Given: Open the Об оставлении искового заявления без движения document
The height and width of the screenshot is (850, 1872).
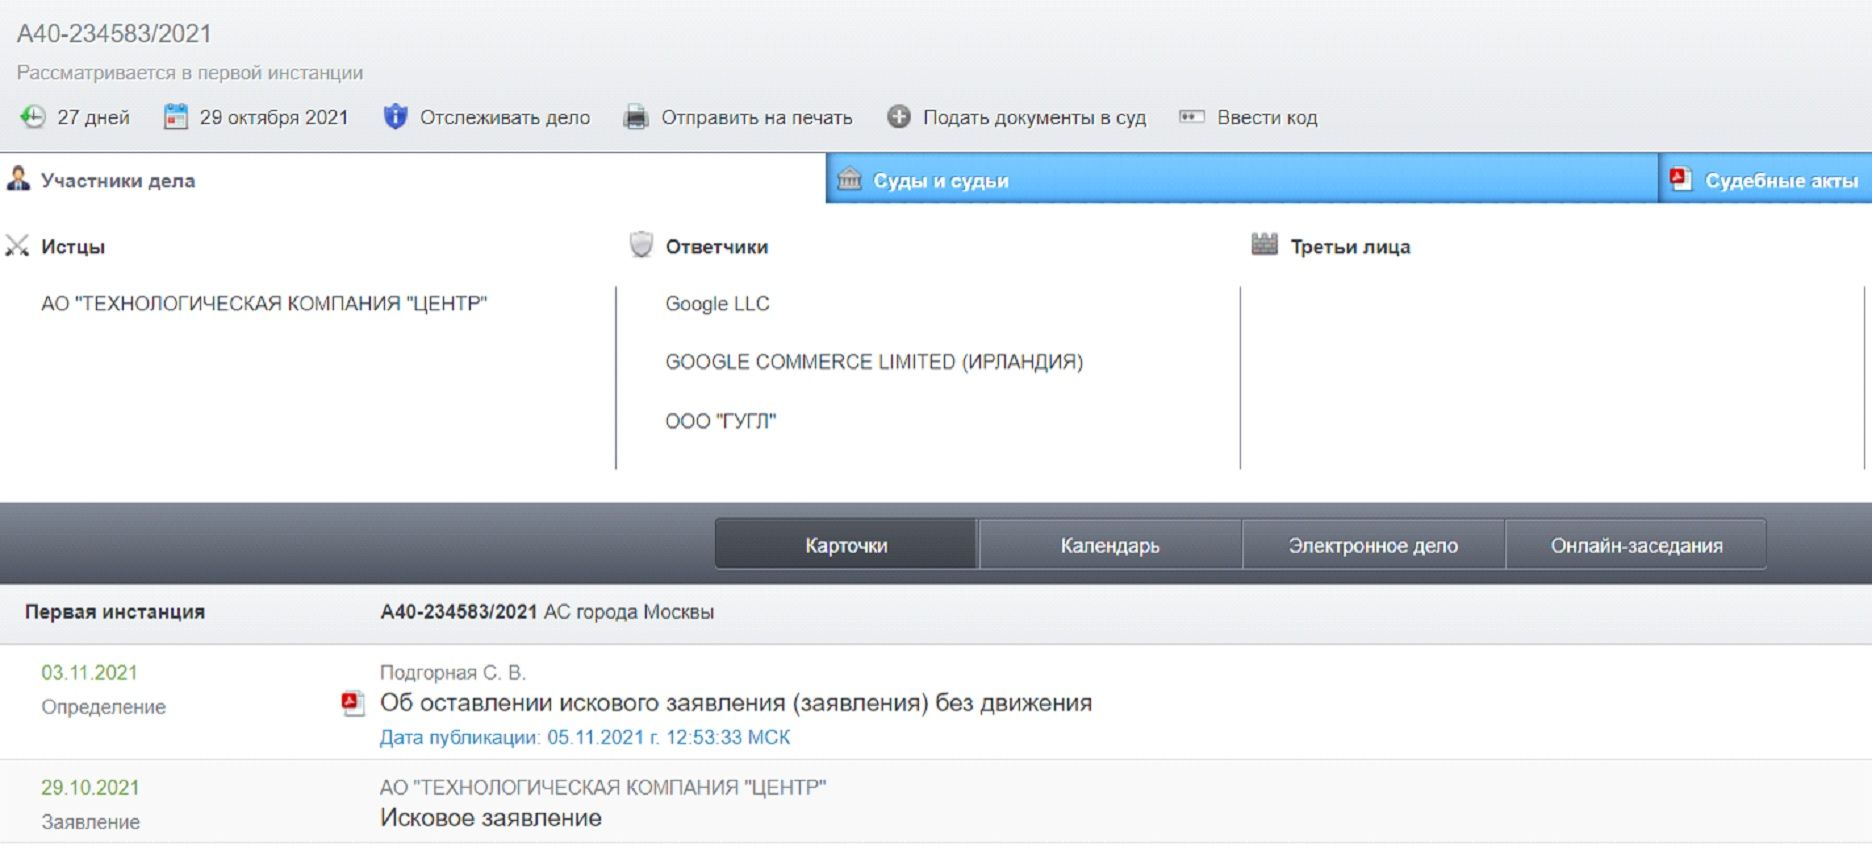Looking at the screenshot, I should pos(735,703).
